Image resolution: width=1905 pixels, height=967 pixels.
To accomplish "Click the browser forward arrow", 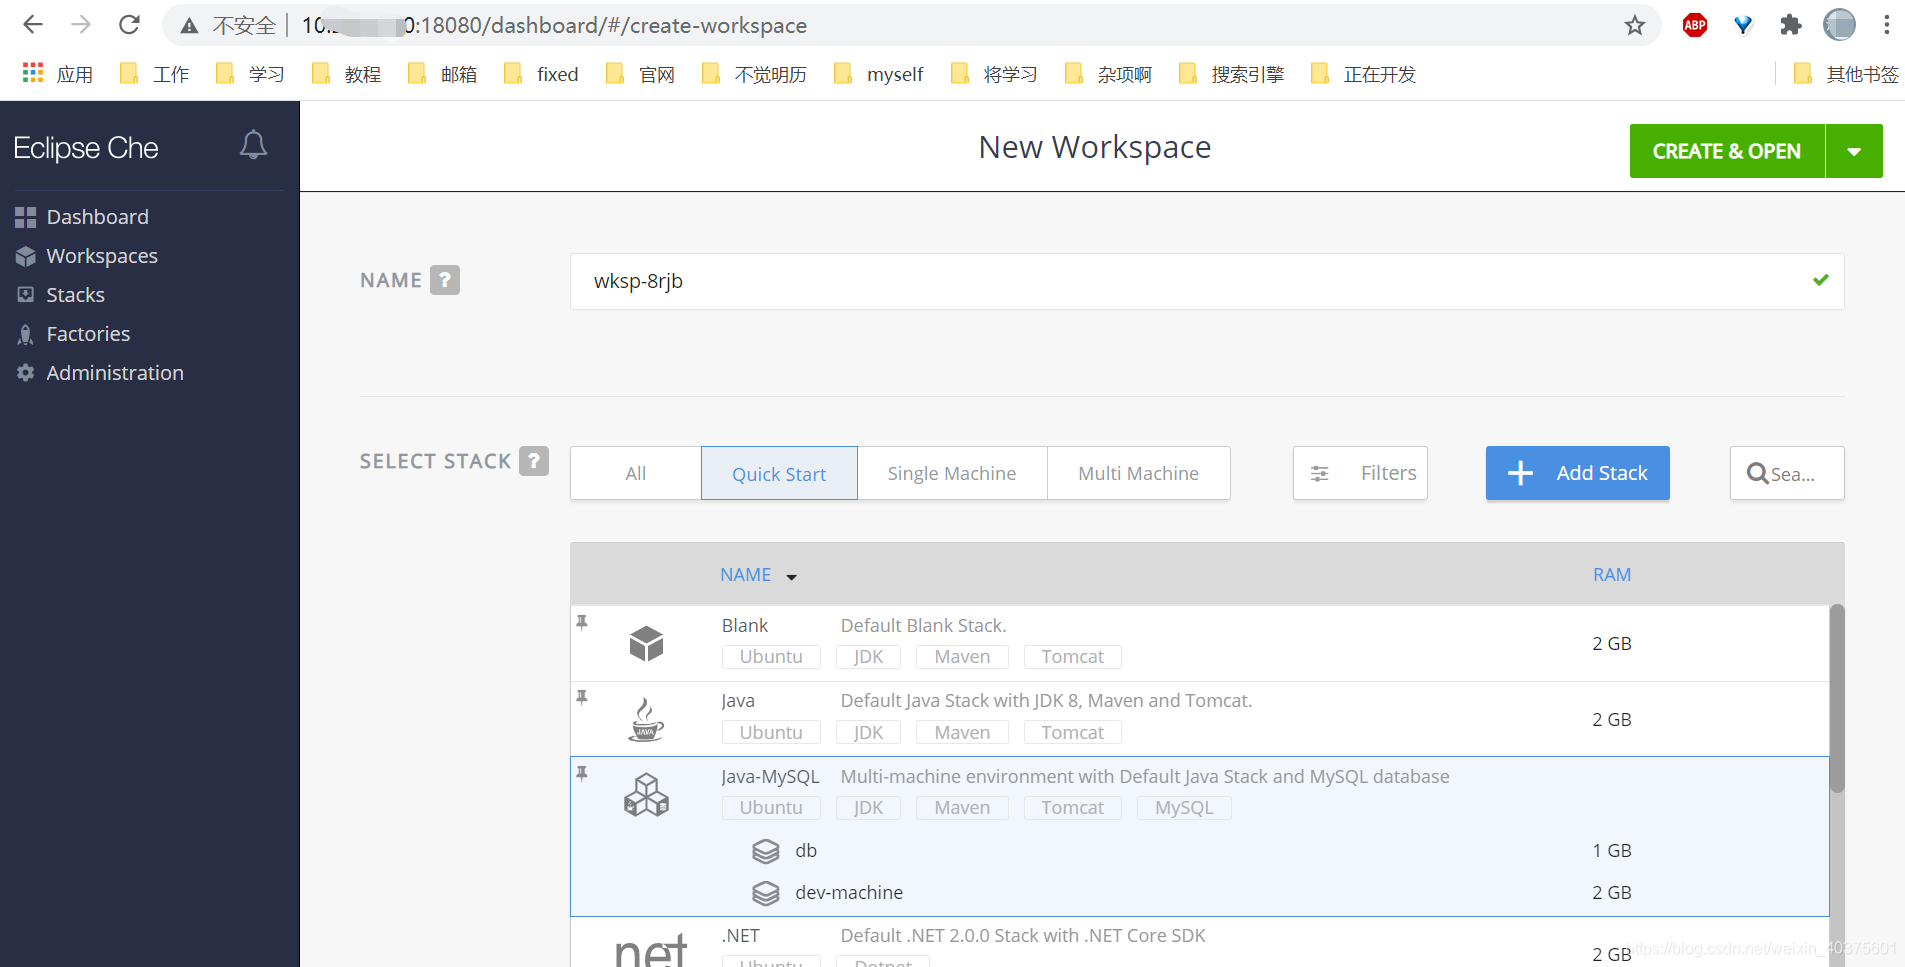I will (81, 25).
